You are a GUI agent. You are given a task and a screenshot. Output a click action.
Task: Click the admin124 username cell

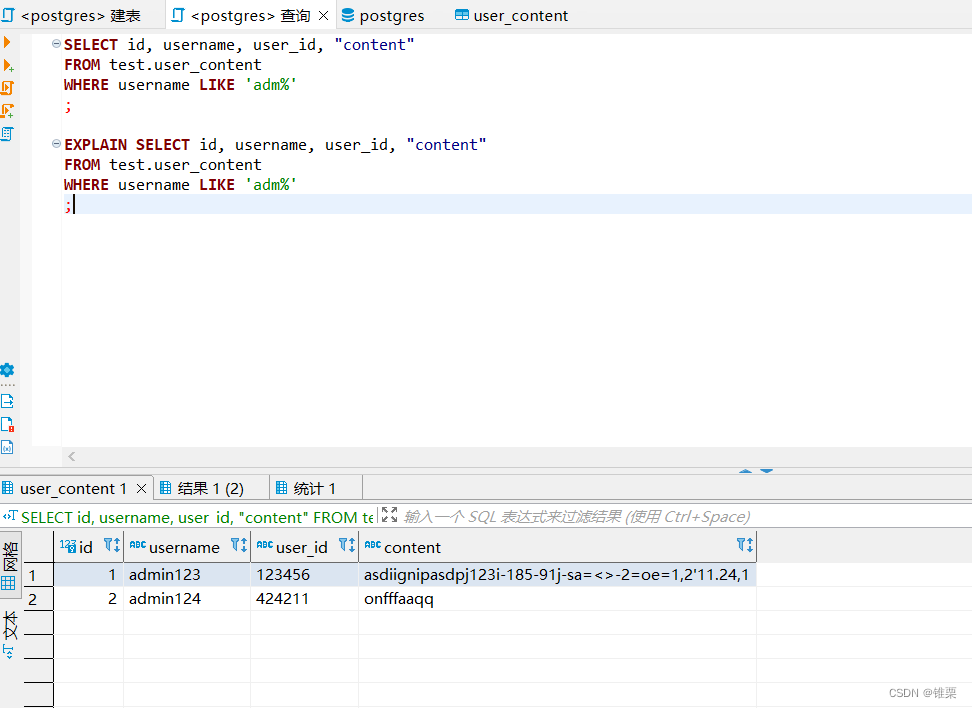(187, 599)
